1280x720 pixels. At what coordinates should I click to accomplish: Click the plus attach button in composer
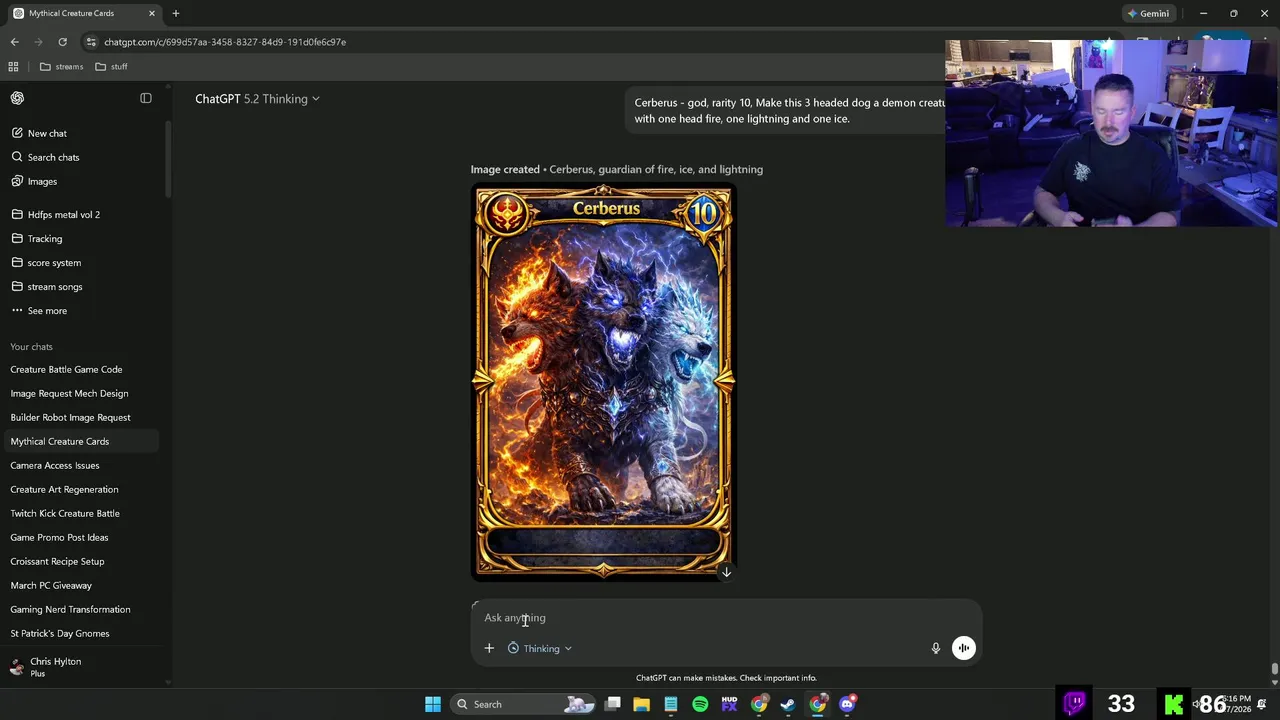[x=489, y=648]
